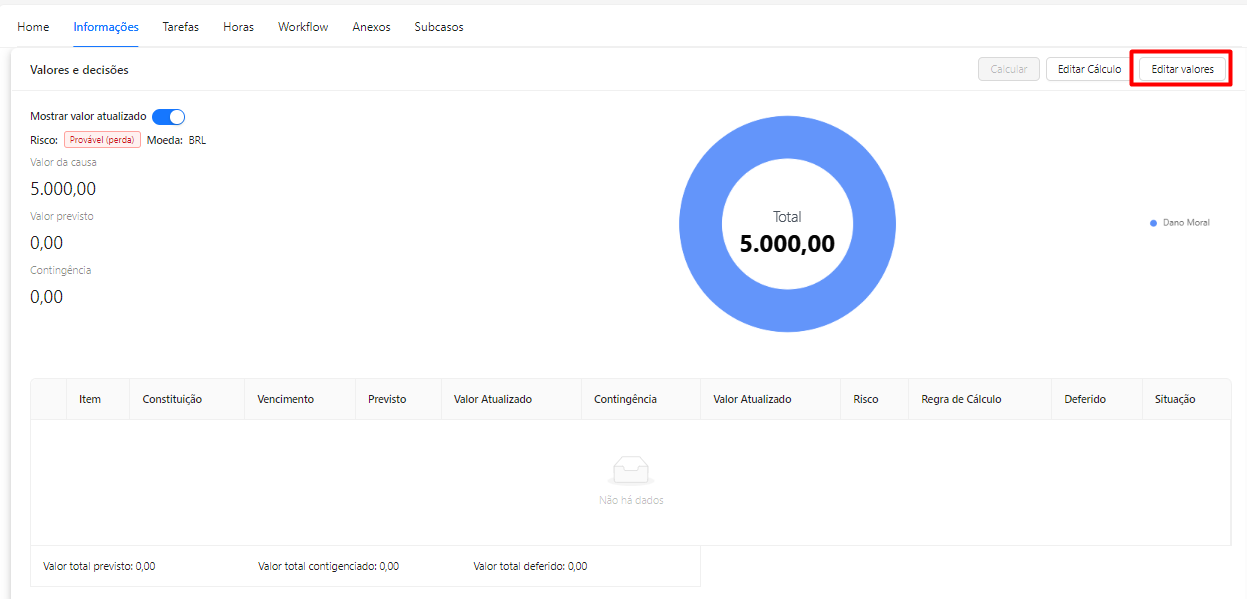Open the Workflow tab
Viewport: 1247px width, 599px height.
(303, 27)
